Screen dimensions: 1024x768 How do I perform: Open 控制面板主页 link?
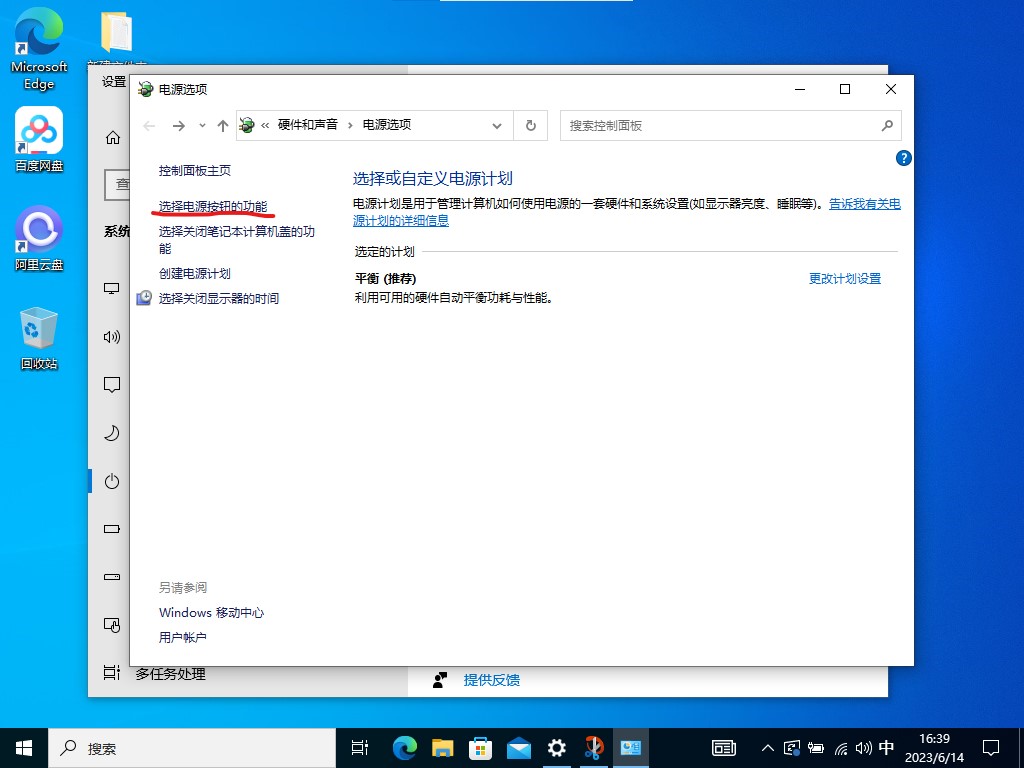[x=195, y=170]
